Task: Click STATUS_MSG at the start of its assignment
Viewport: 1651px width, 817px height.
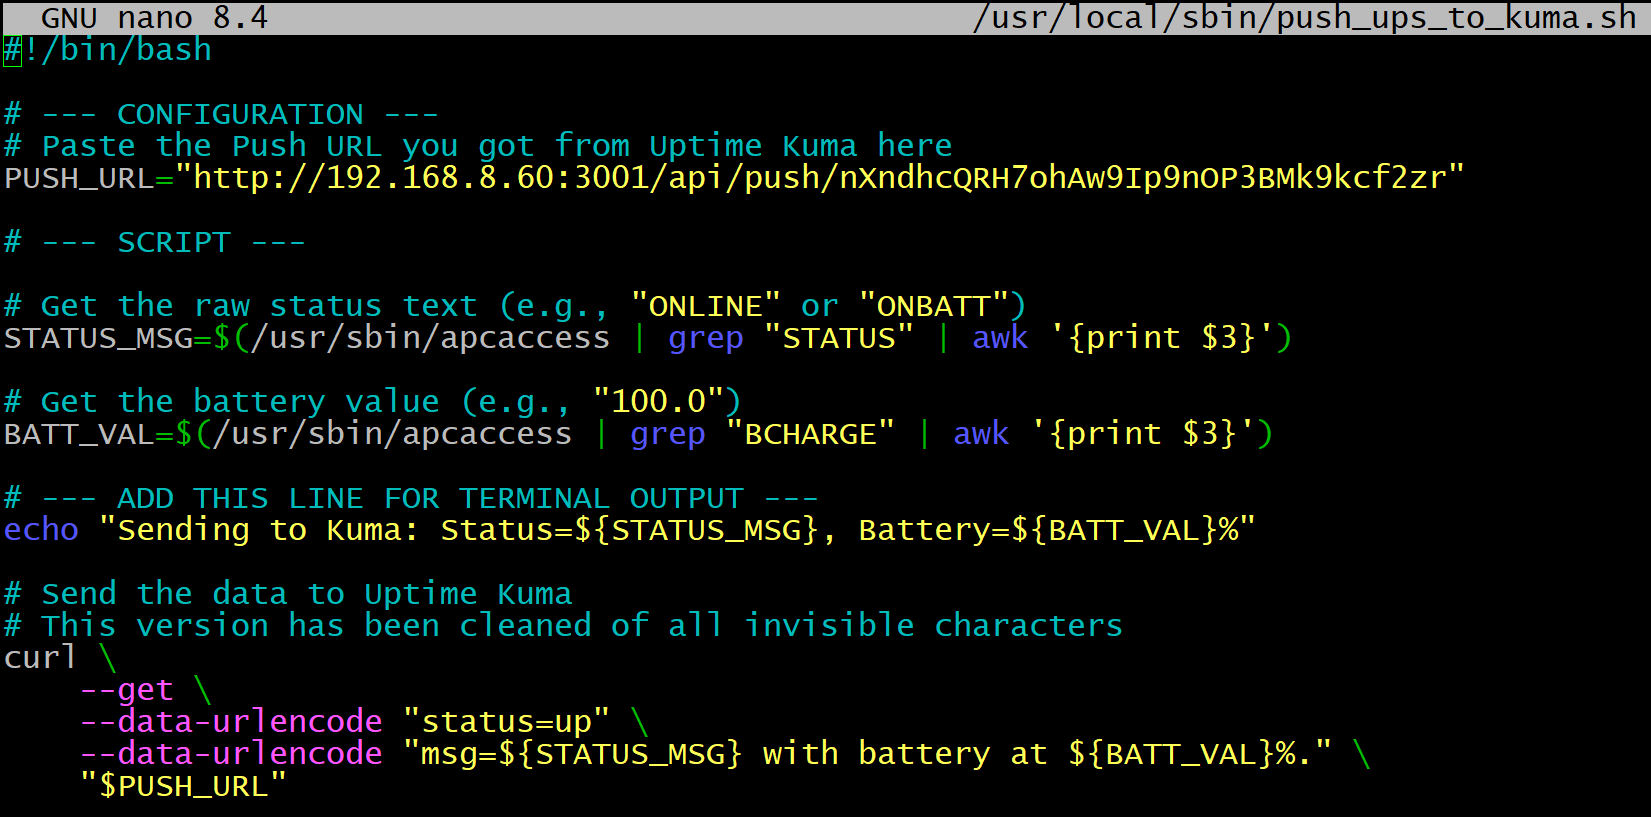Action: (98, 338)
